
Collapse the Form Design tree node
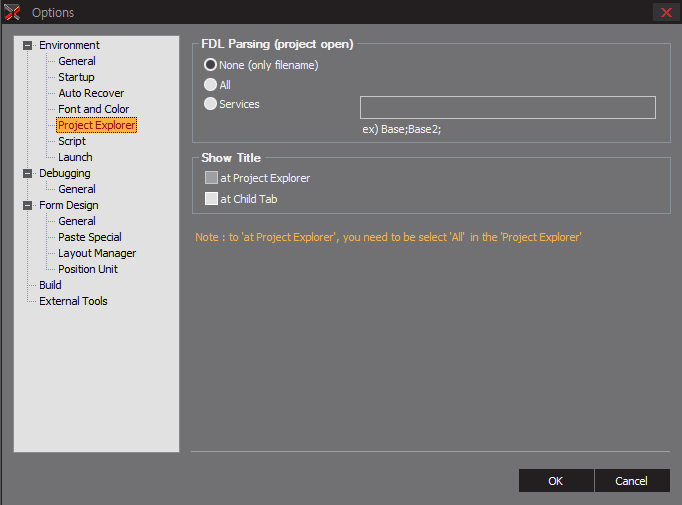pyautogui.click(x=27, y=205)
